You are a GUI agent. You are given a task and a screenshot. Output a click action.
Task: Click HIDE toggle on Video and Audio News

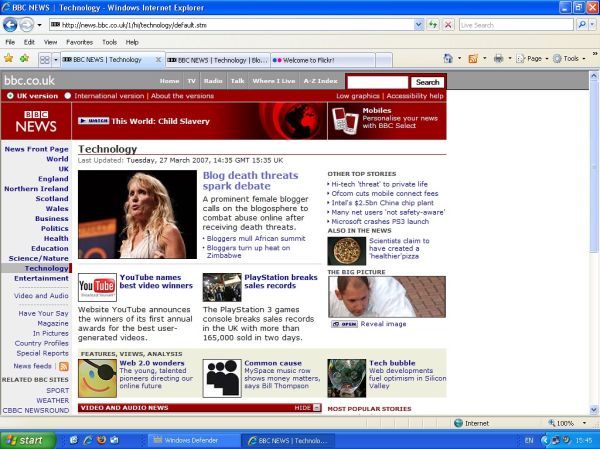[x=308, y=408]
